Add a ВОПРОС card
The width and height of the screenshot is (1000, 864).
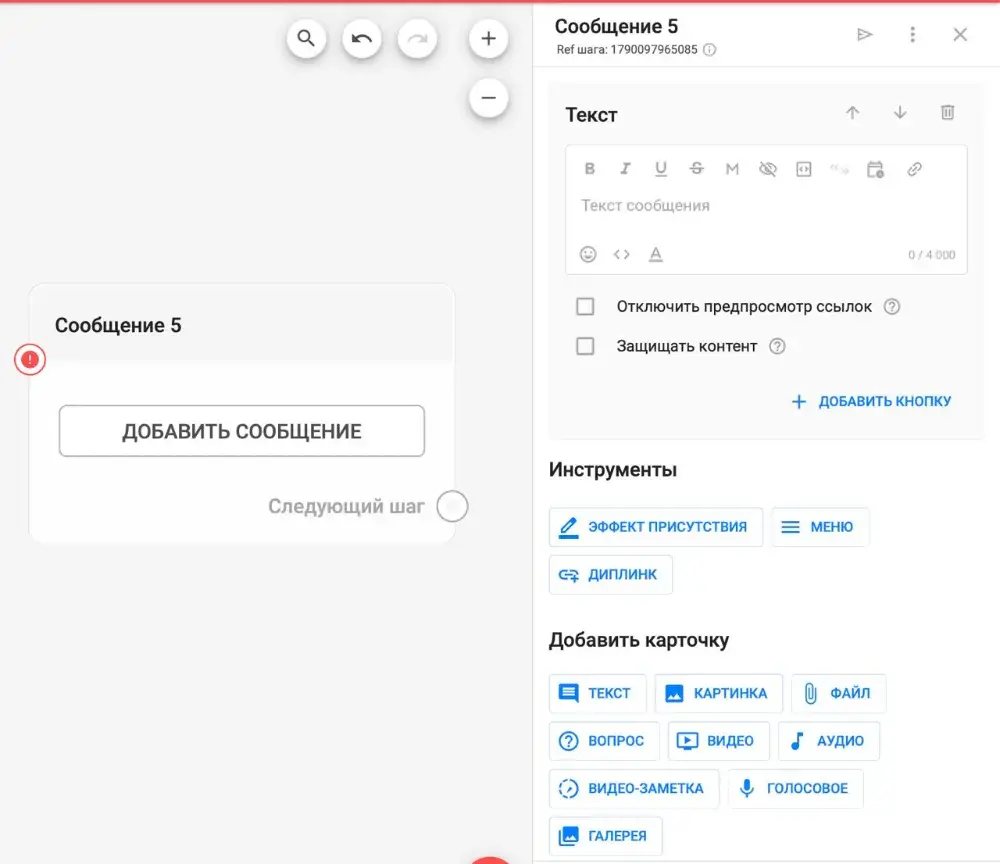click(604, 741)
